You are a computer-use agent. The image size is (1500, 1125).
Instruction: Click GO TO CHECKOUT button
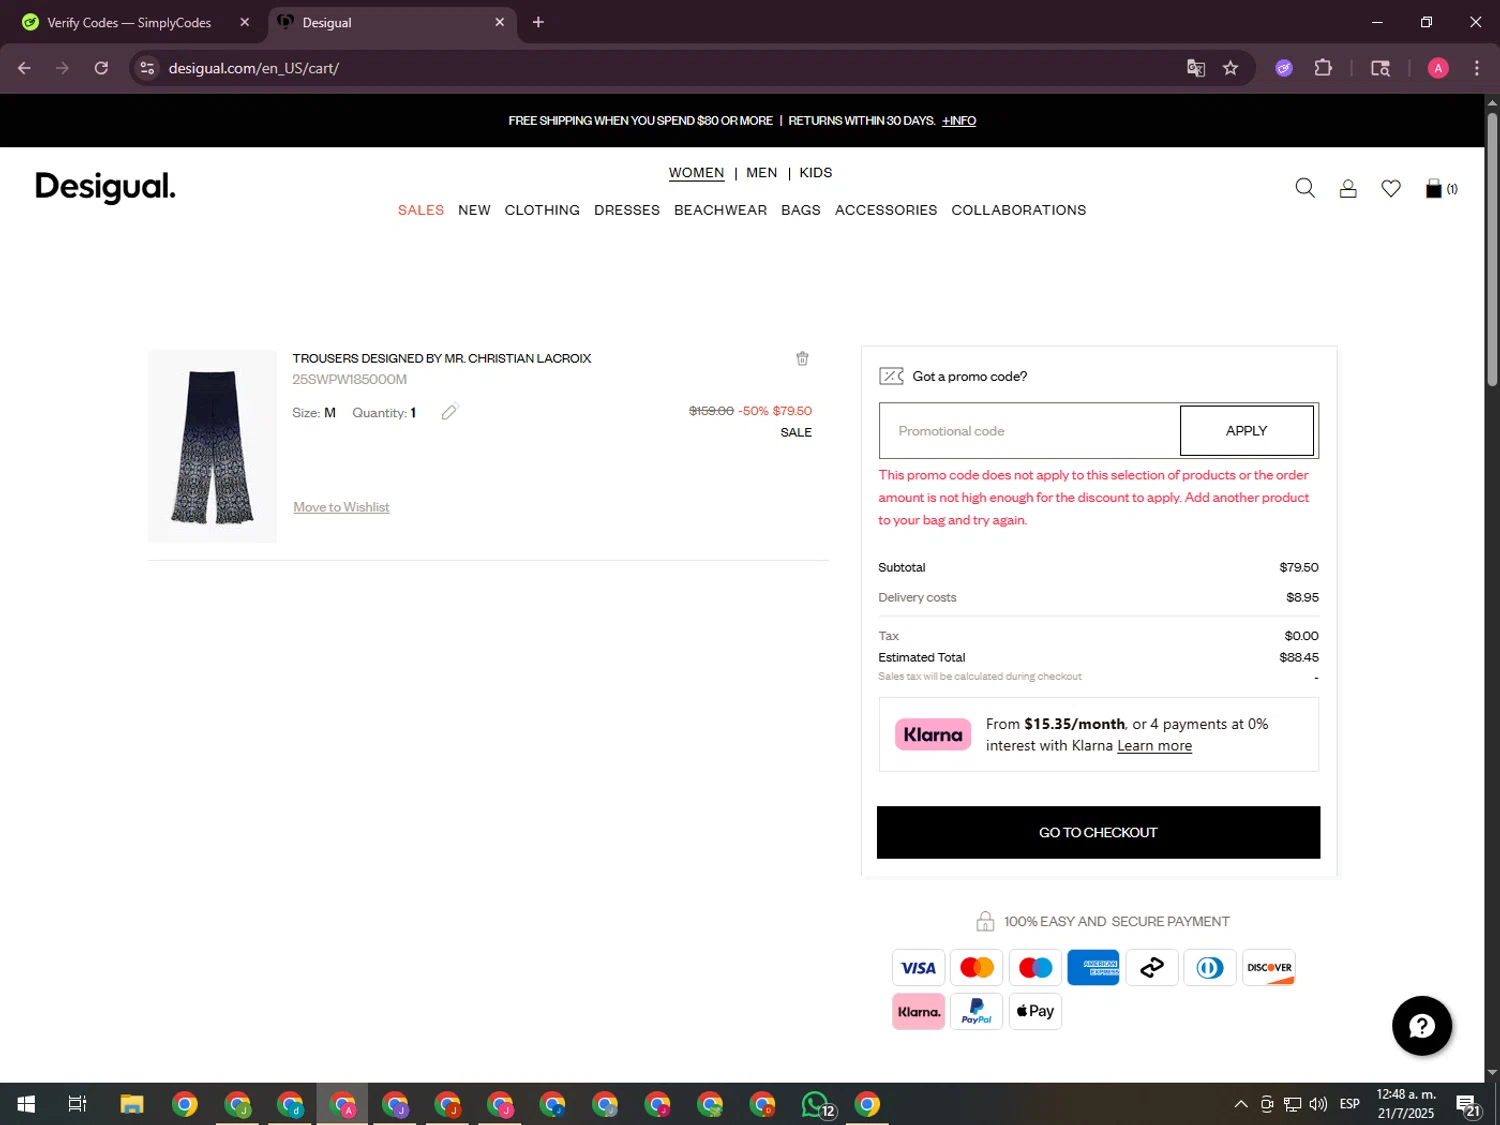pyautogui.click(x=1098, y=832)
